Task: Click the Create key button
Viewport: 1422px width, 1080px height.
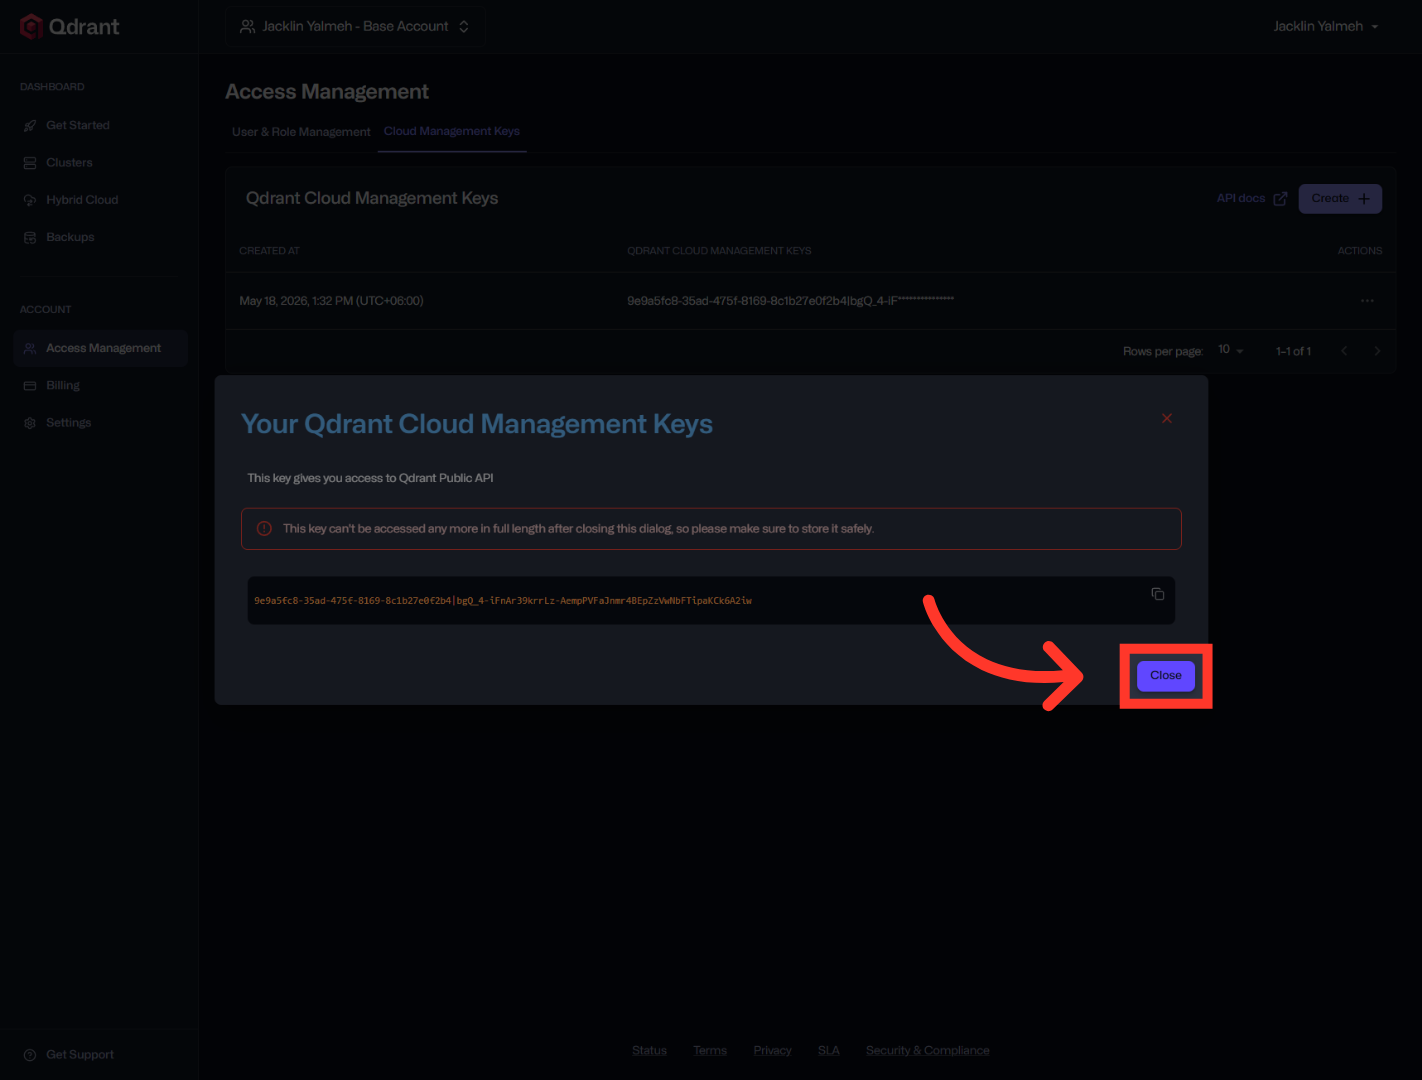Action: pyautogui.click(x=1340, y=199)
